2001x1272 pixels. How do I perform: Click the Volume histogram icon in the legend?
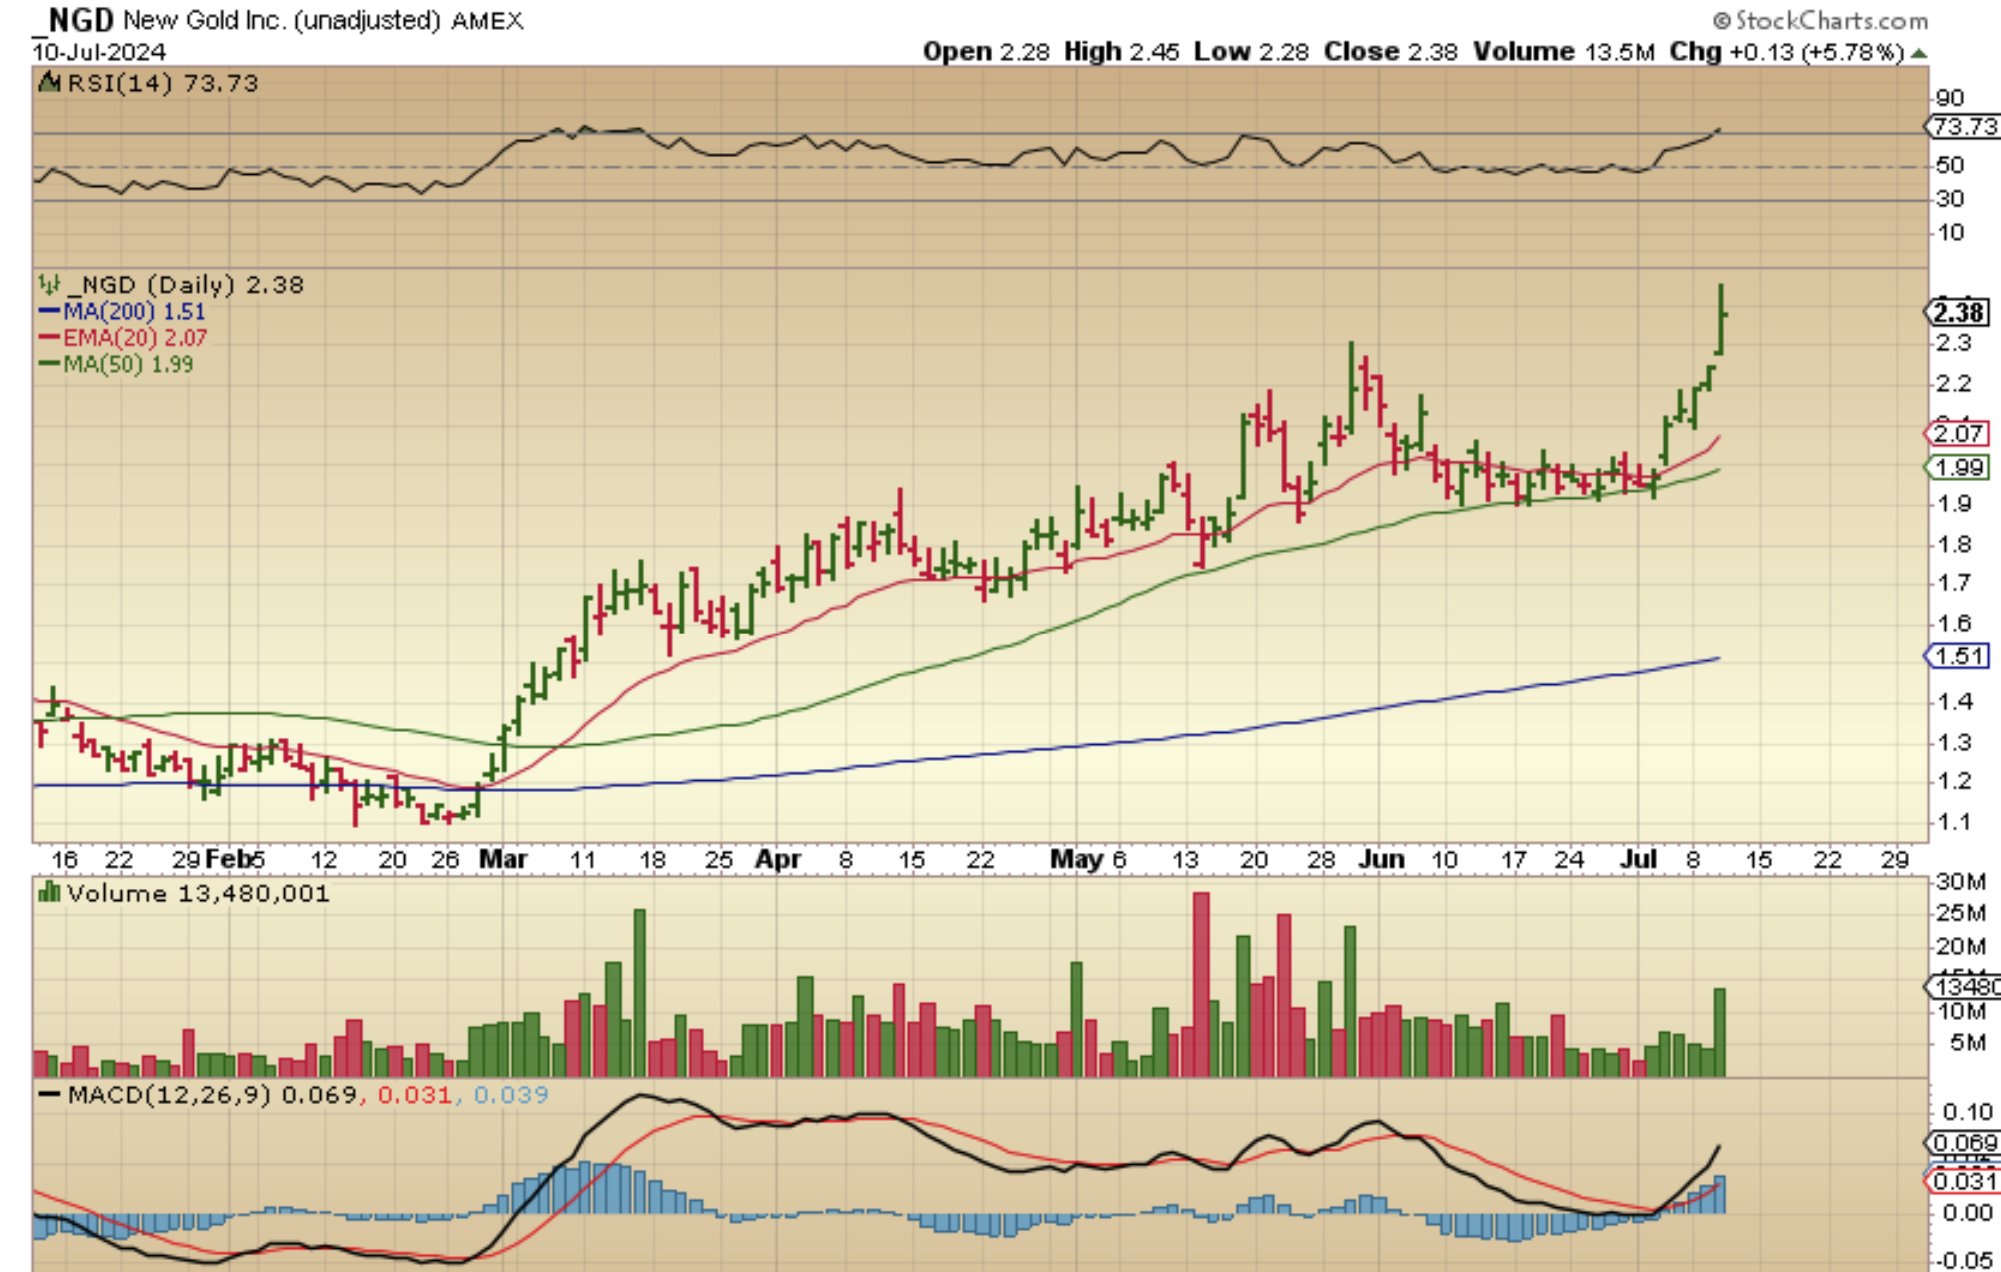click(x=48, y=892)
